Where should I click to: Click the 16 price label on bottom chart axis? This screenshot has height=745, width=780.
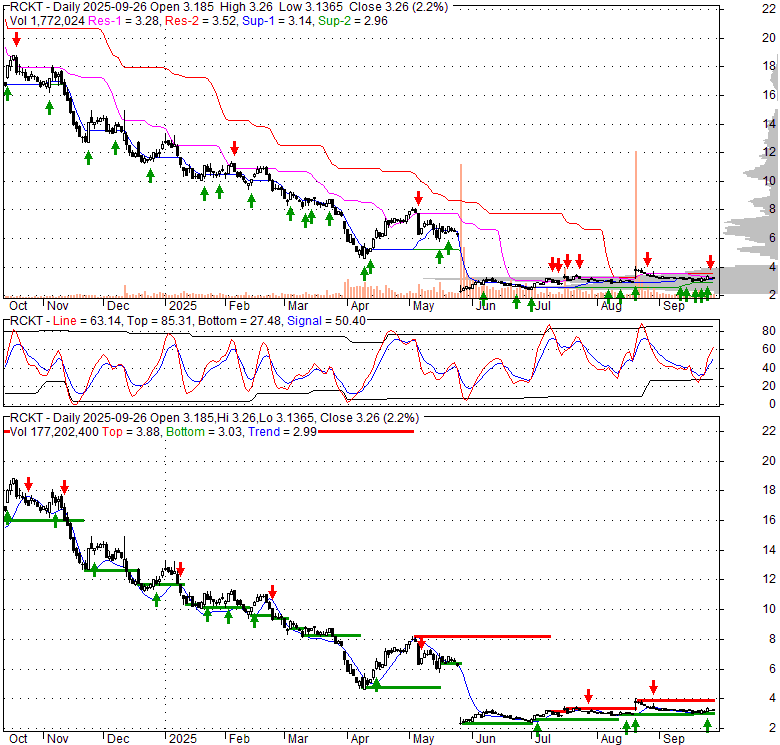(769, 520)
